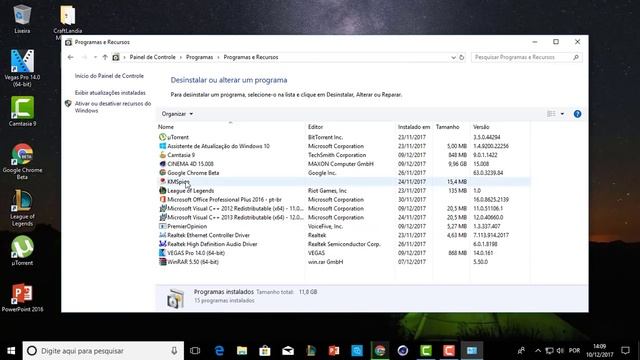
Task: Open PowerPoint from the taskbar
Action: [x=334, y=351]
